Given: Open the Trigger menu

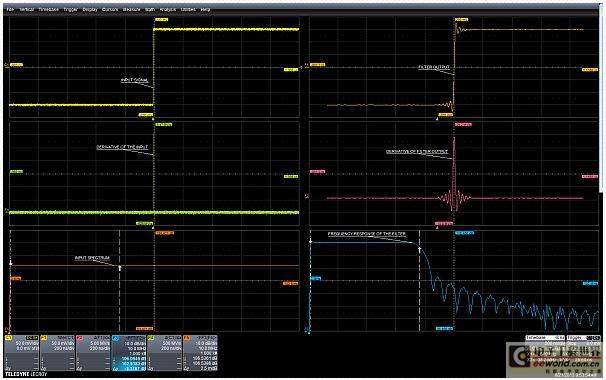Looking at the screenshot, I should click(x=71, y=9).
